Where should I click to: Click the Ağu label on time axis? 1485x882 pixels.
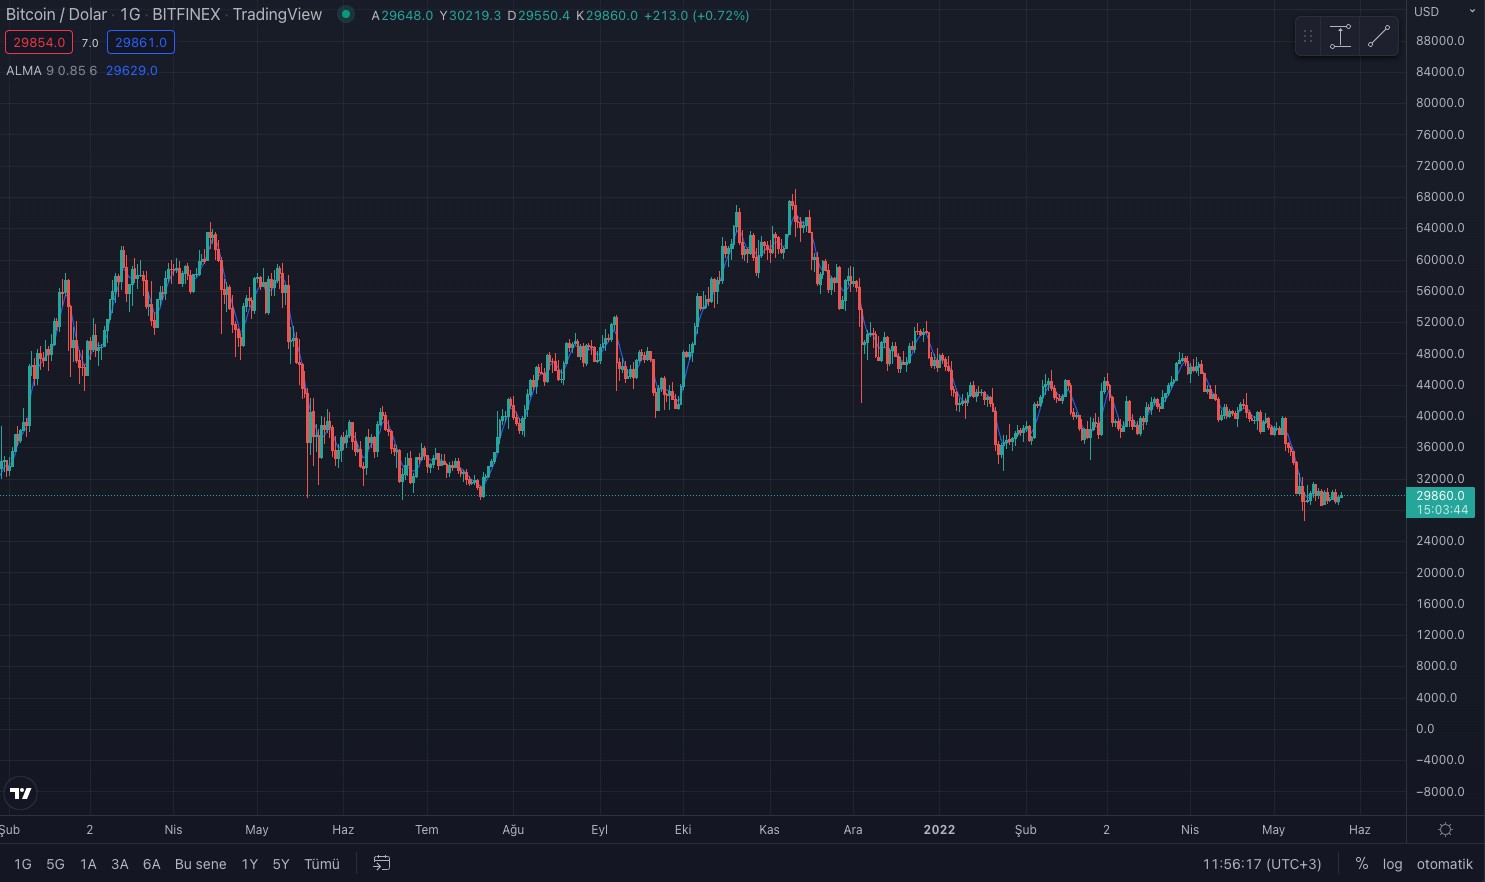513,830
